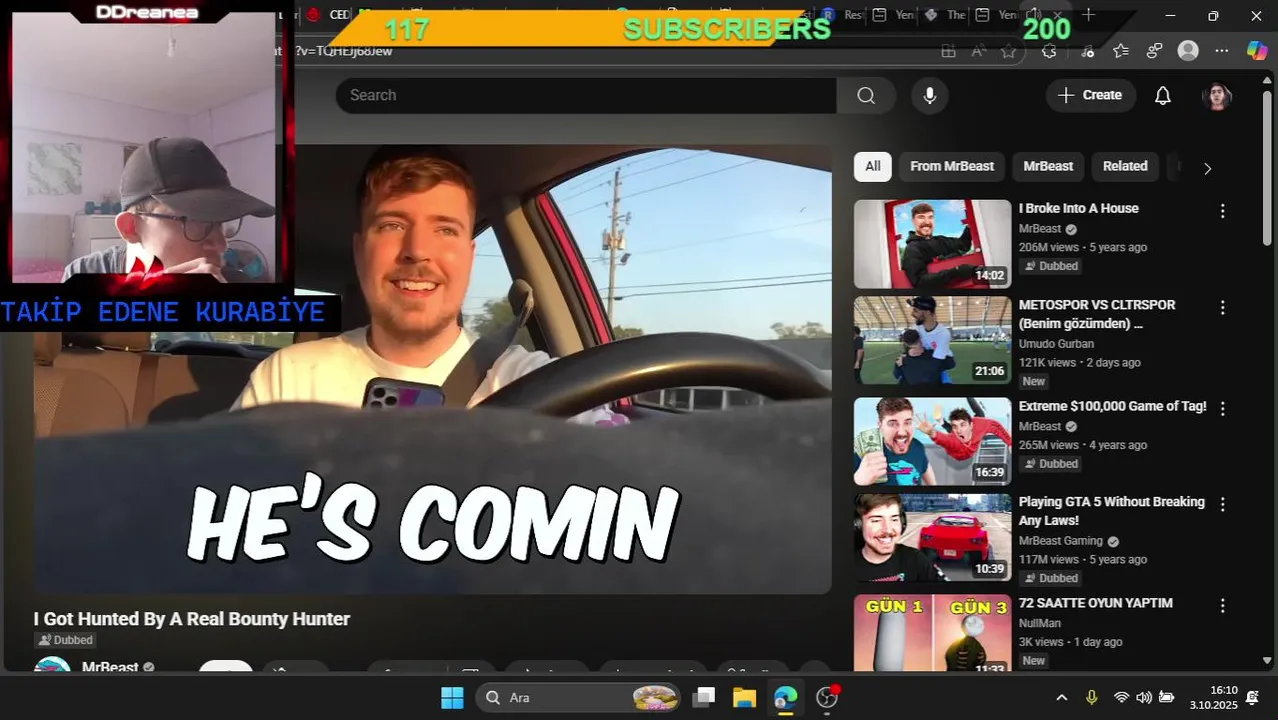The image size is (1278, 720).
Task: Open YouTube notifications bell
Action: tap(1163, 95)
